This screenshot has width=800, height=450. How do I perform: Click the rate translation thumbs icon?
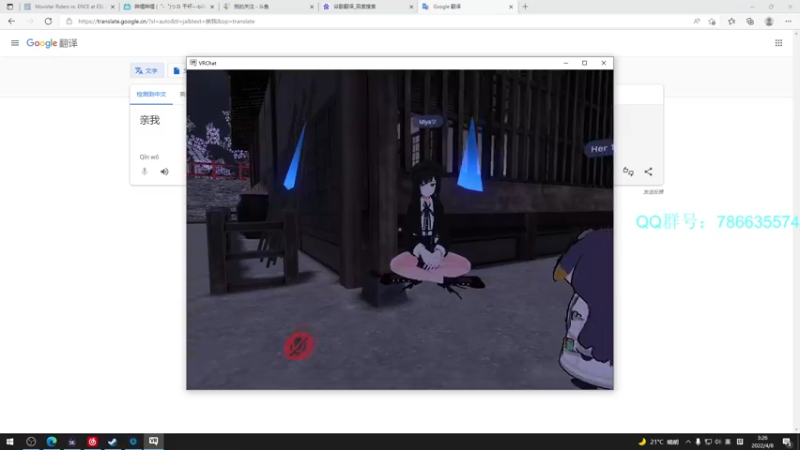point(628,172)
